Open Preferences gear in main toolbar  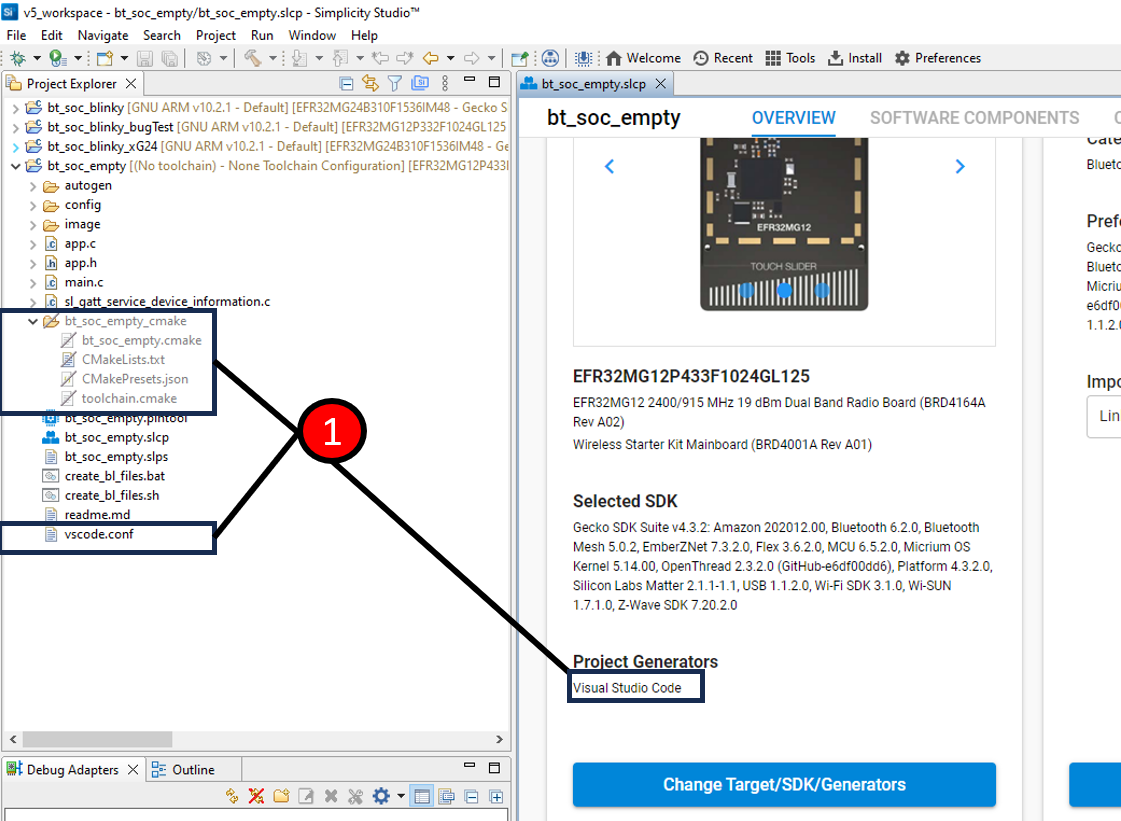(902, 58)
